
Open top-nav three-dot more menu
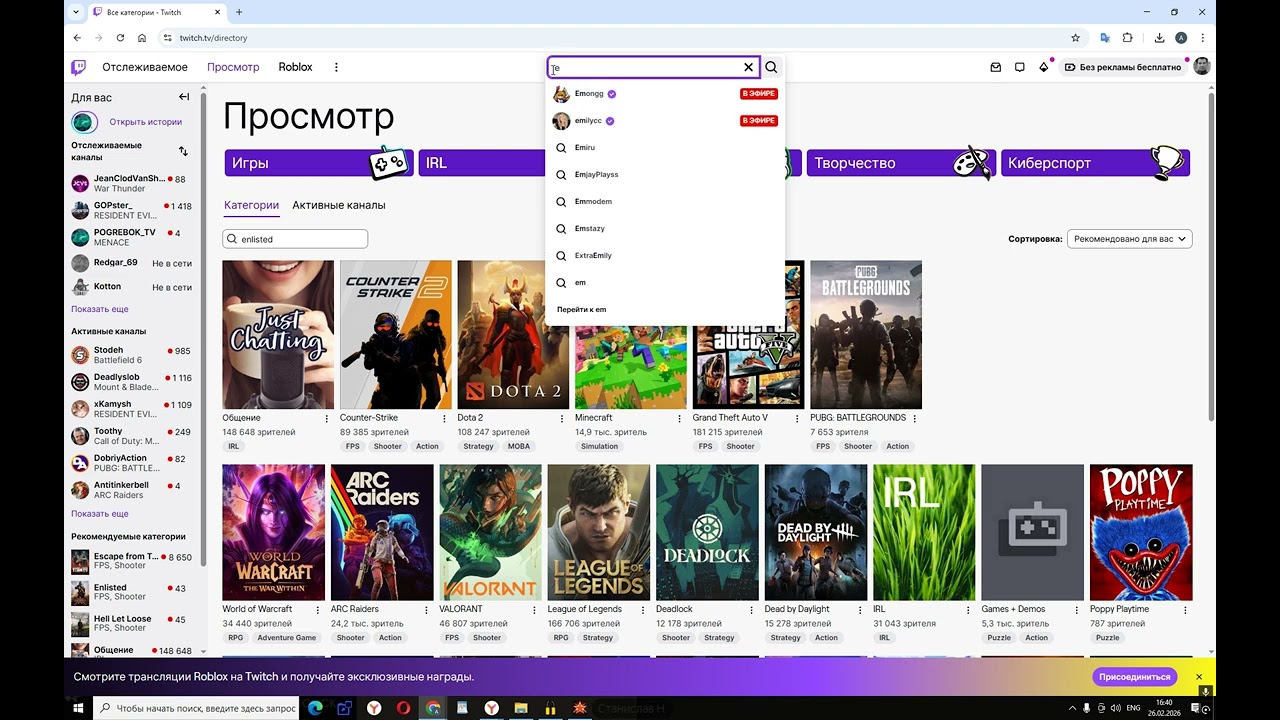pyautogui.click(x=336, y=67)
